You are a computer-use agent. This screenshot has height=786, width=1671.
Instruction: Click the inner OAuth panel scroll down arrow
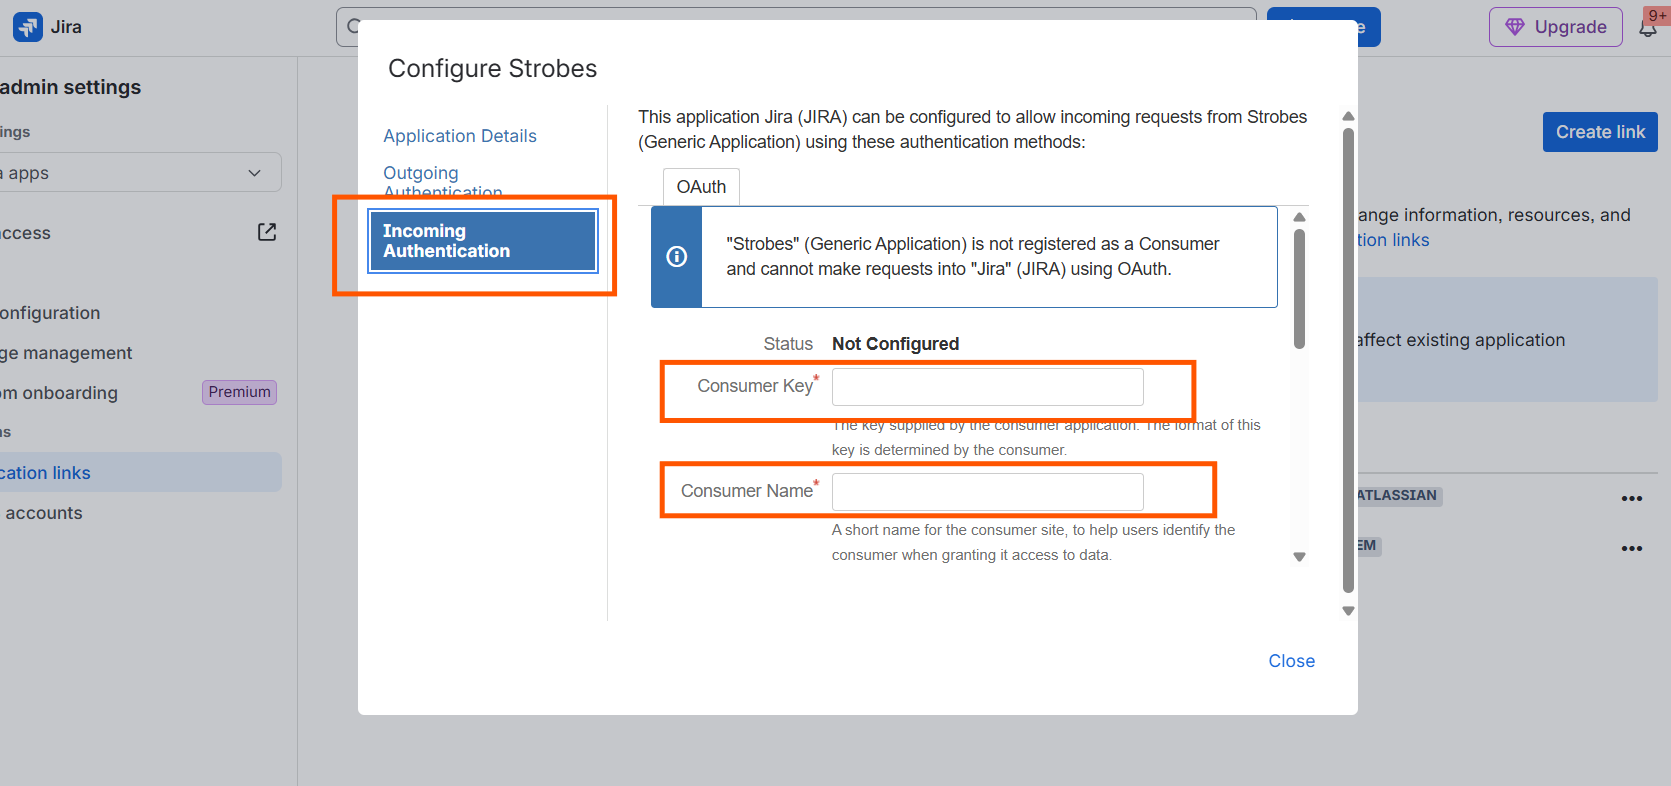(x=1299, y=557)
